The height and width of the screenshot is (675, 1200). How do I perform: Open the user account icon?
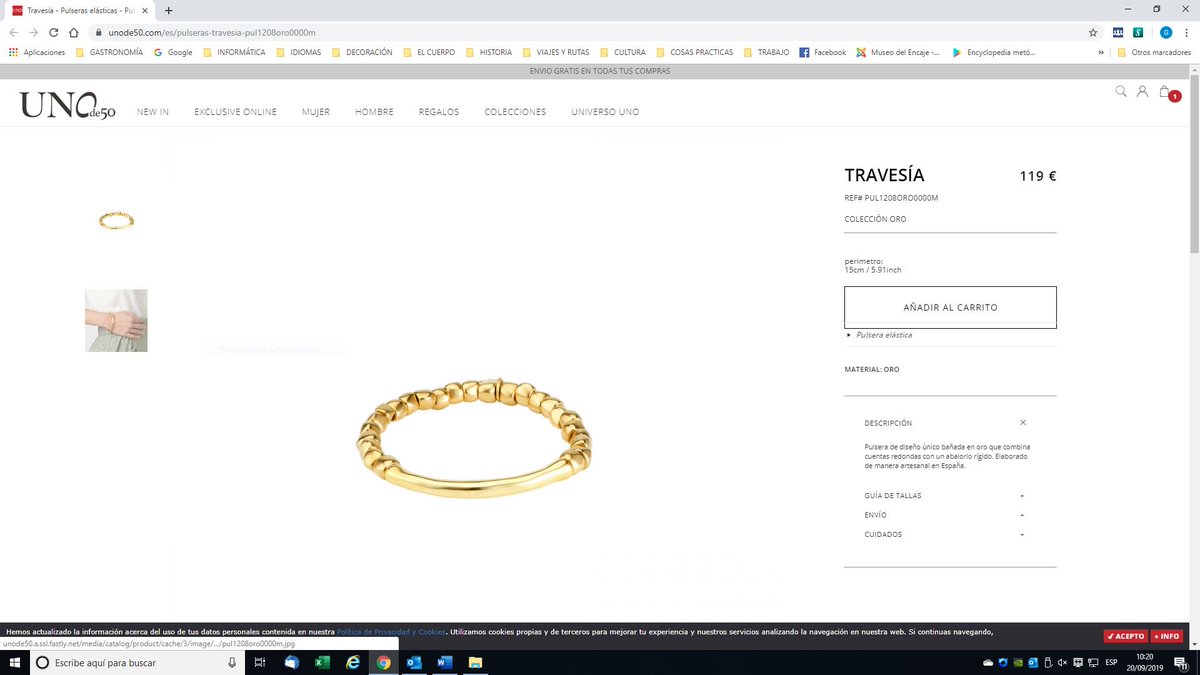point(1142,92)
